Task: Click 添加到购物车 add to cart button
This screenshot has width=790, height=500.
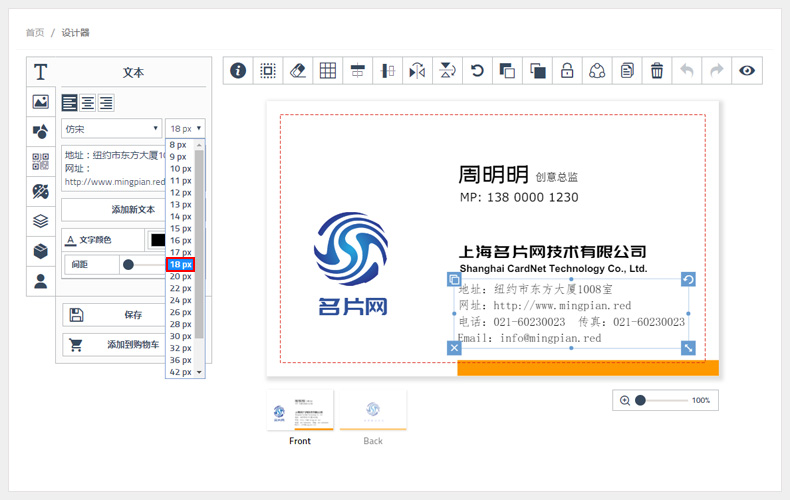Action: (x=113, y=345)
